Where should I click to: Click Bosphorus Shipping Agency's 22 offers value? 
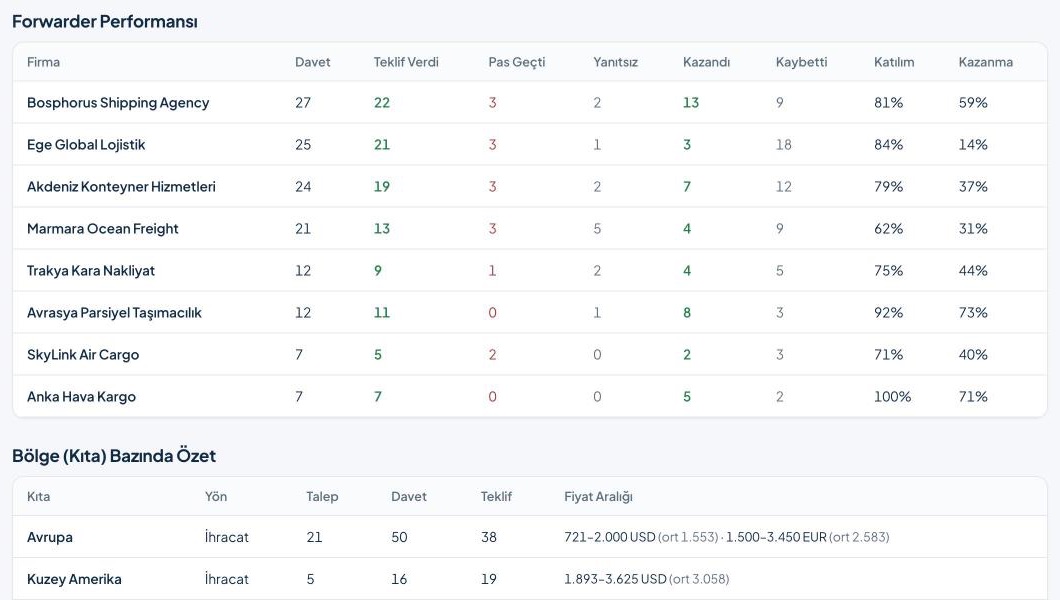point(382,103)
